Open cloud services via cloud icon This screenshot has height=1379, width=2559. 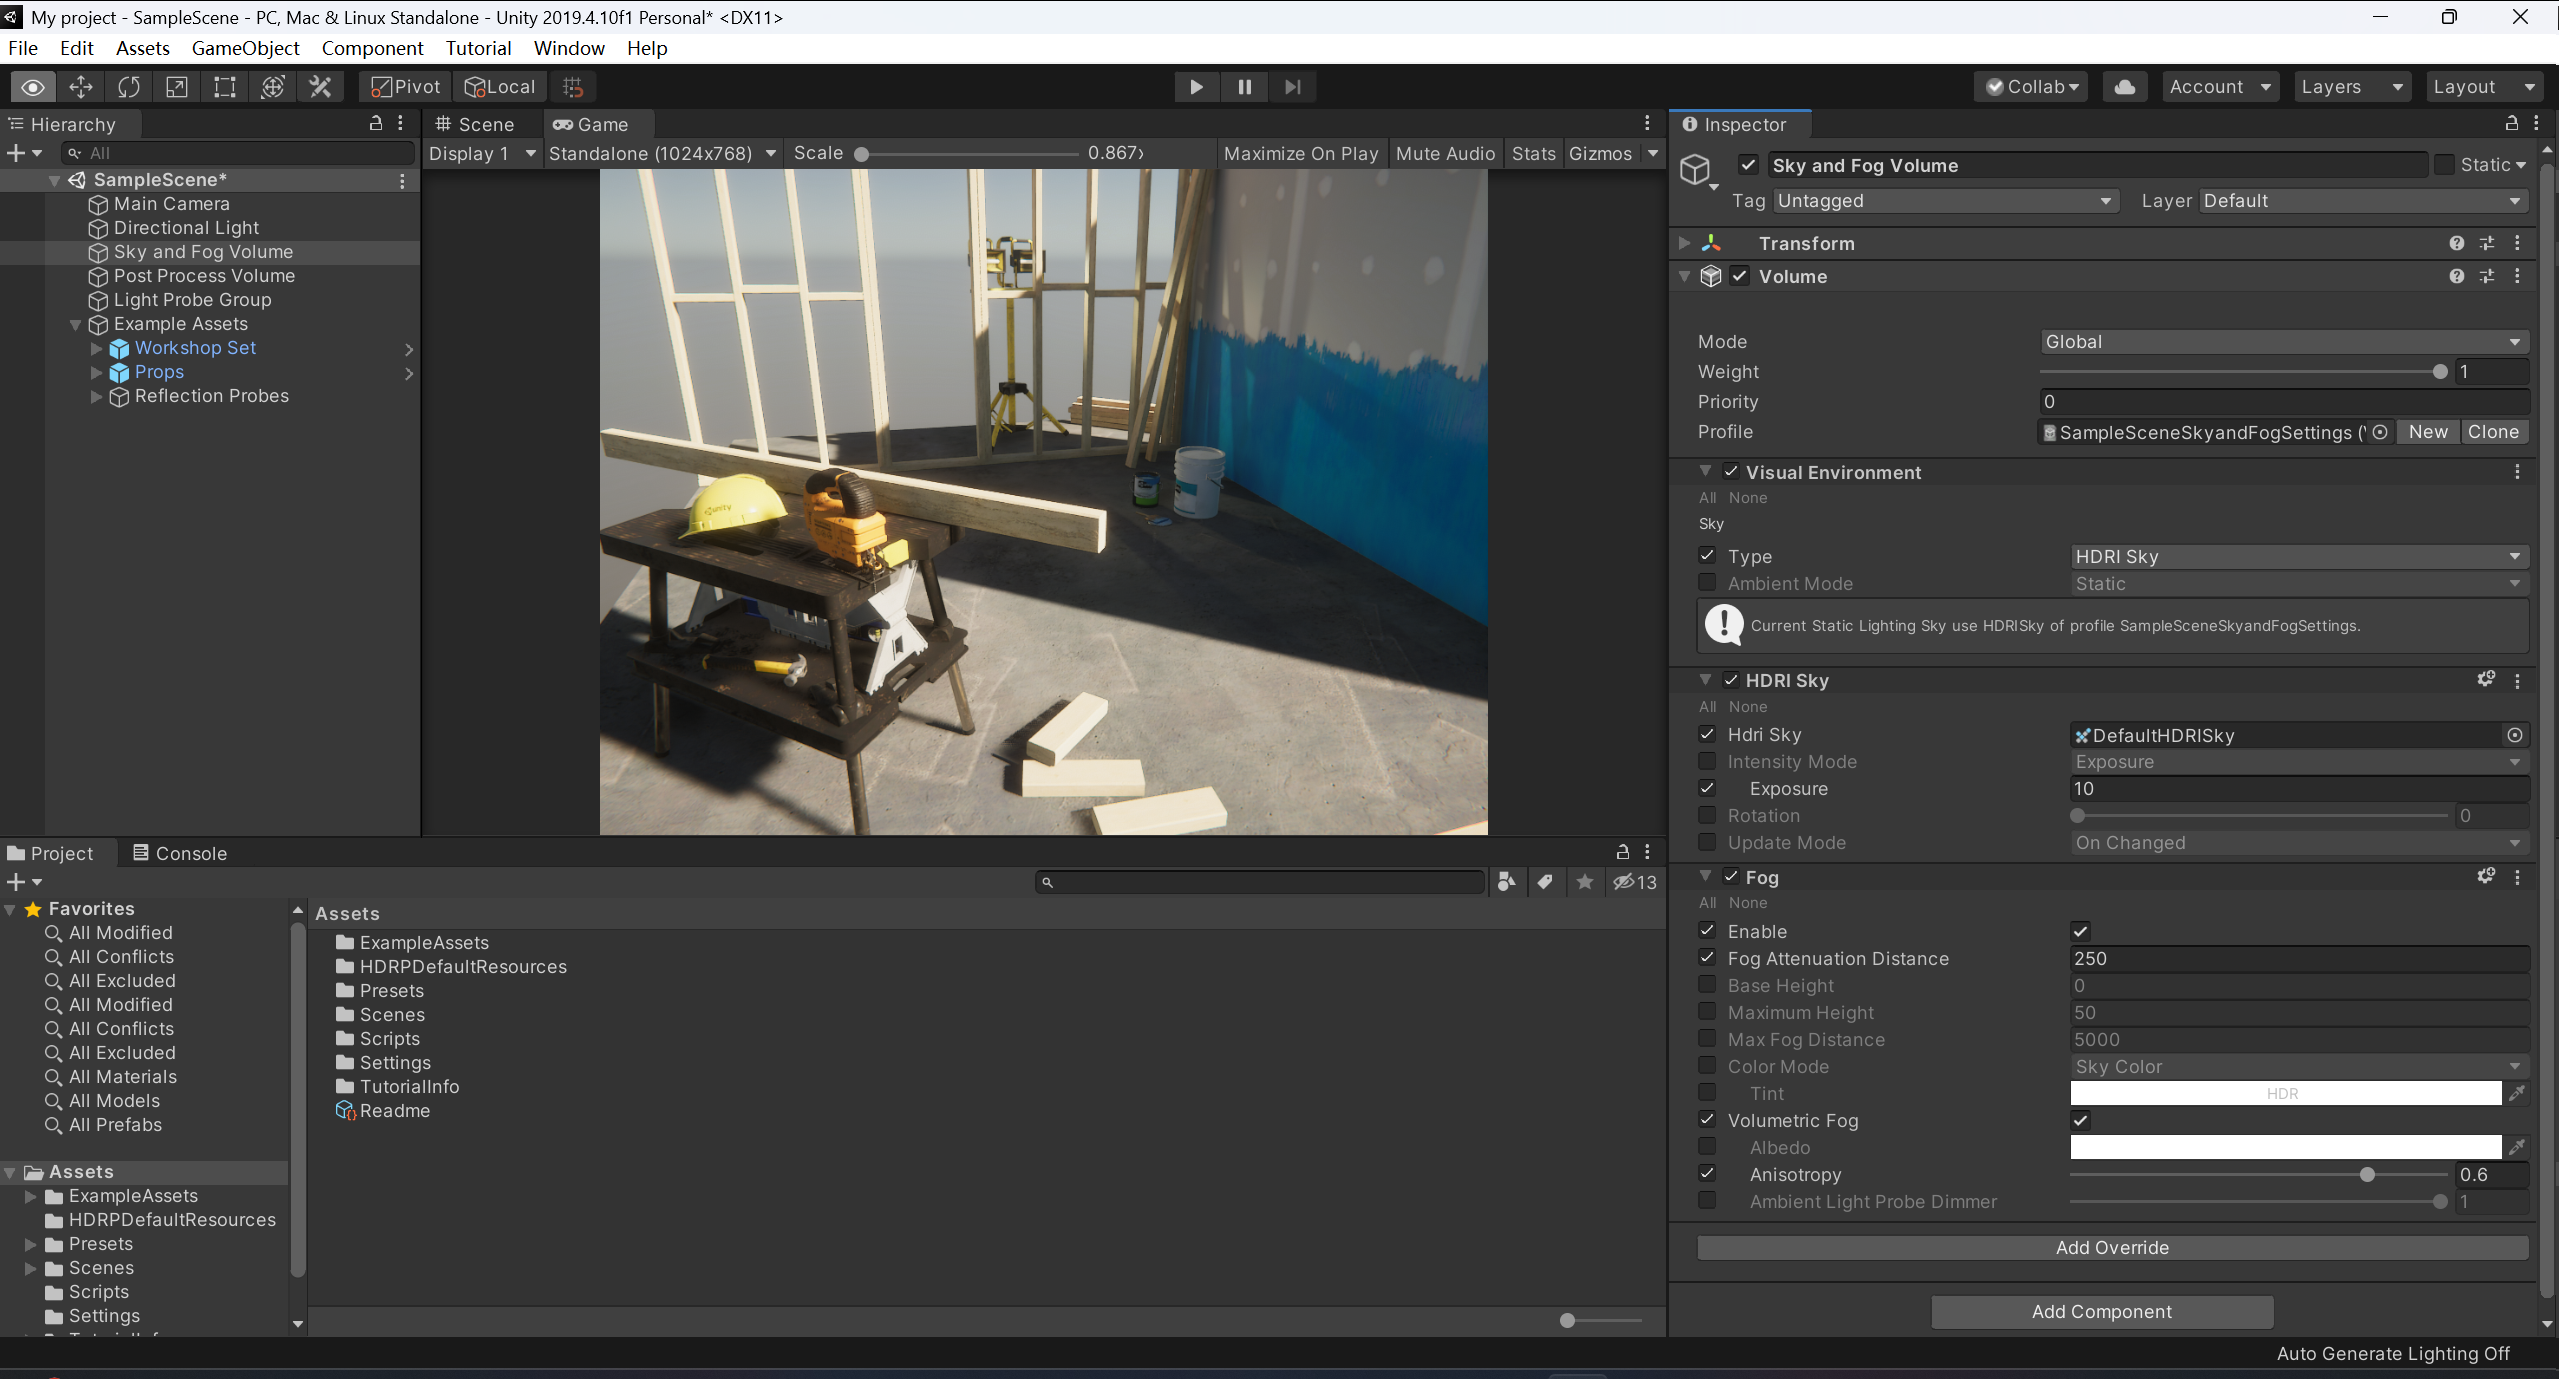click(x=2124, y=87)
